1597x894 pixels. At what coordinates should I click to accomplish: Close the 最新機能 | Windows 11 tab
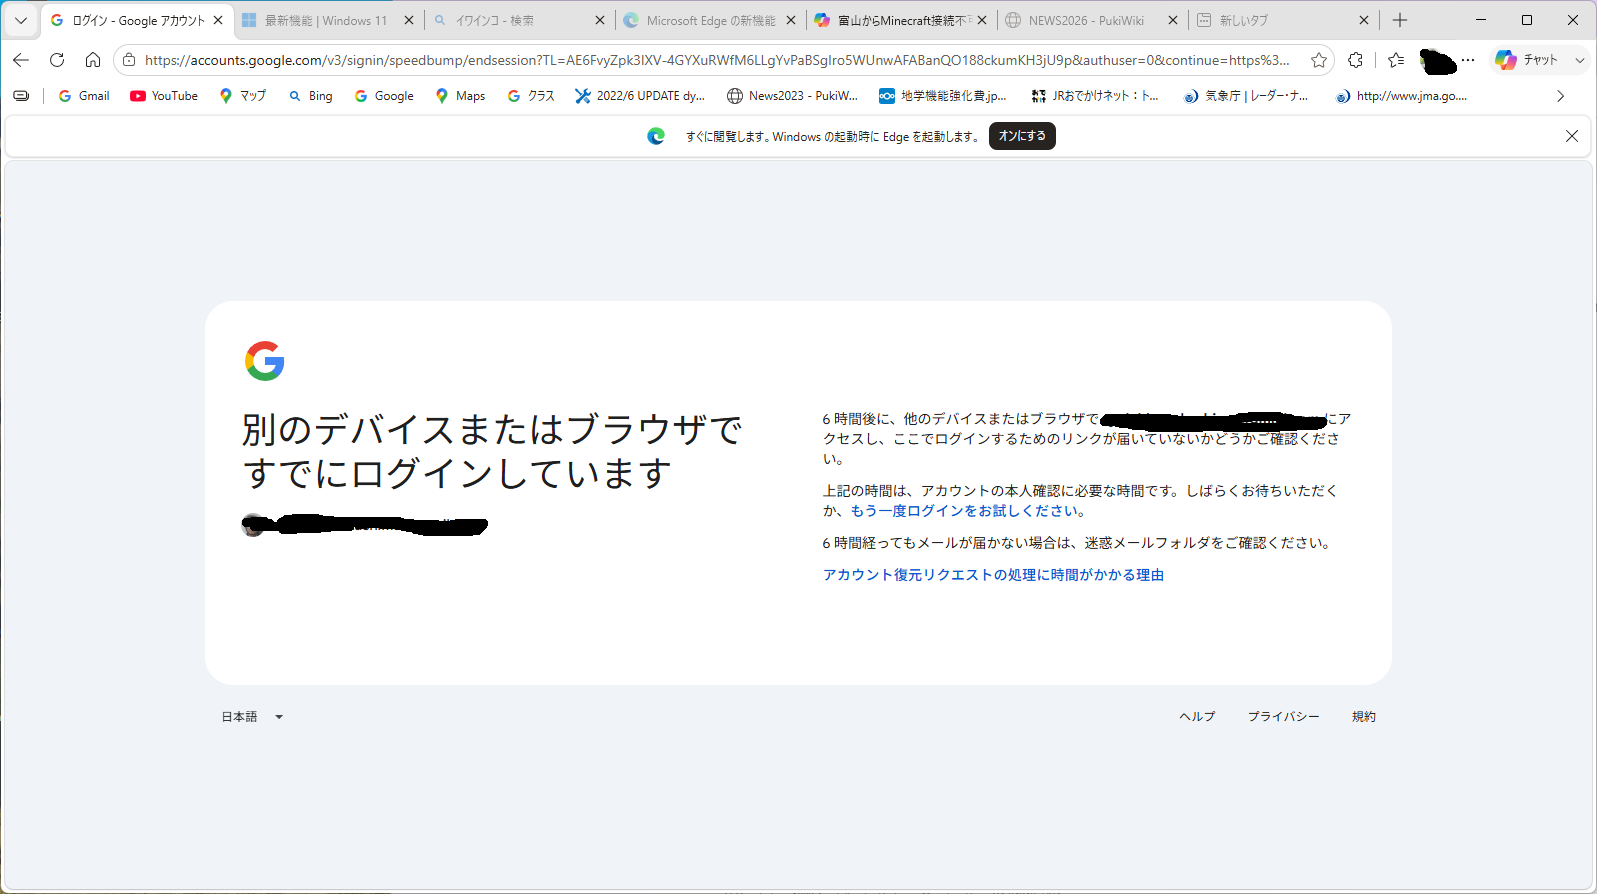tap(409, 20)
